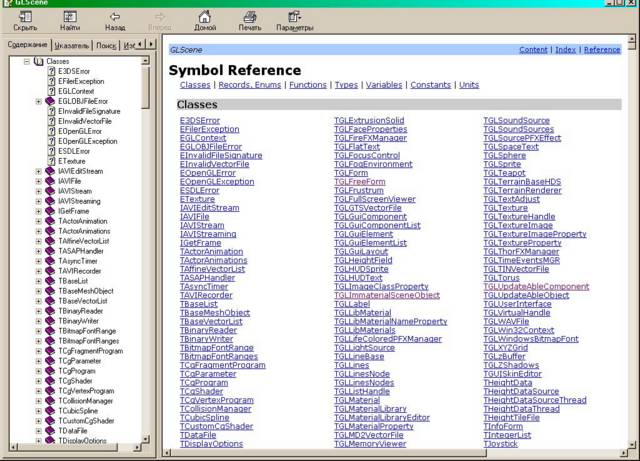Expand the TActorAnimation tree node
The width and height of the screenshot is (640, 461).
point(38,221)
